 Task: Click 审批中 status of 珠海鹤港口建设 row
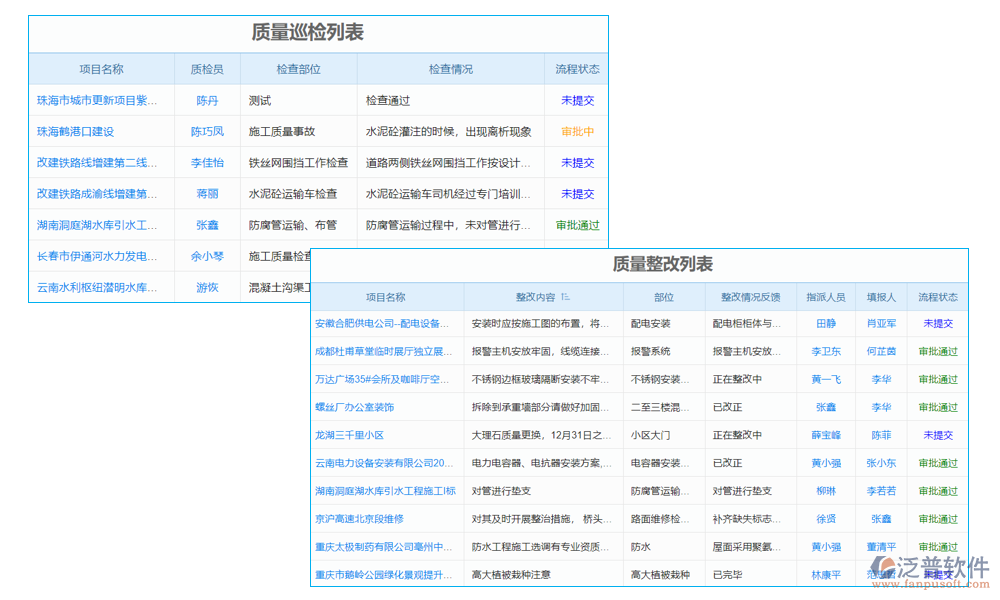(x=576, y=131)
